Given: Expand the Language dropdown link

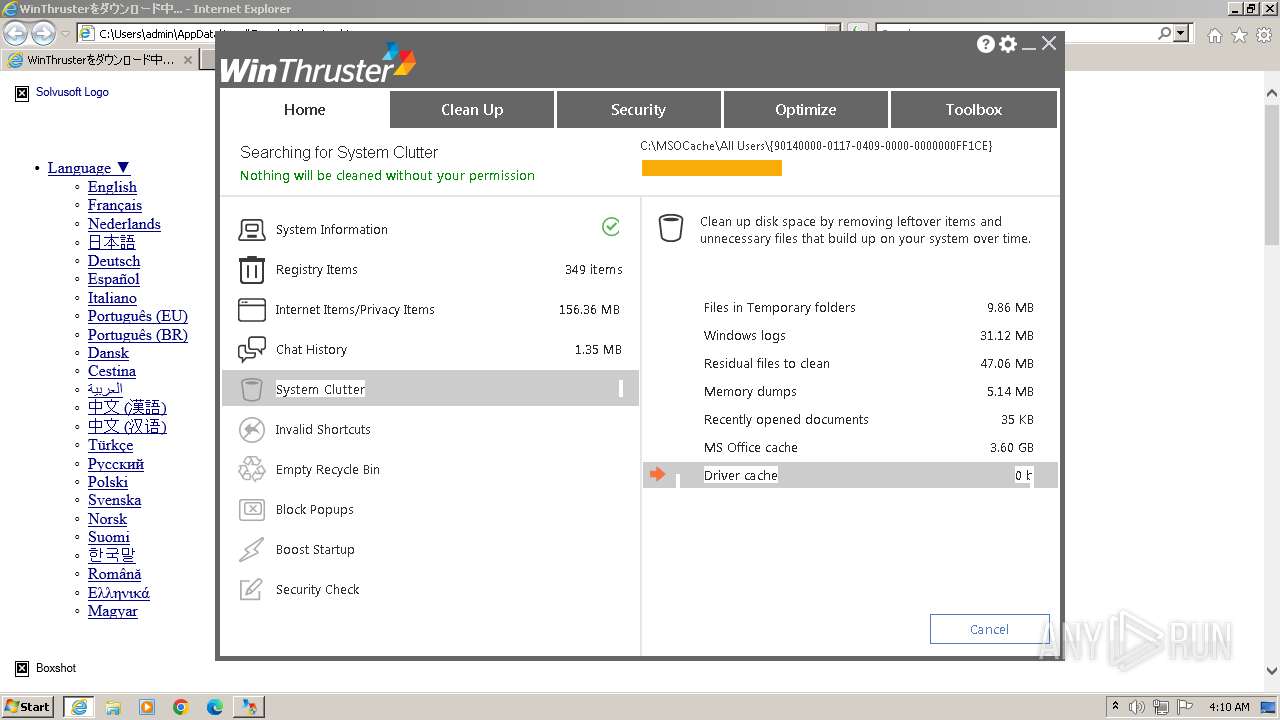Looking at the screenshot, I should (89, 168).
